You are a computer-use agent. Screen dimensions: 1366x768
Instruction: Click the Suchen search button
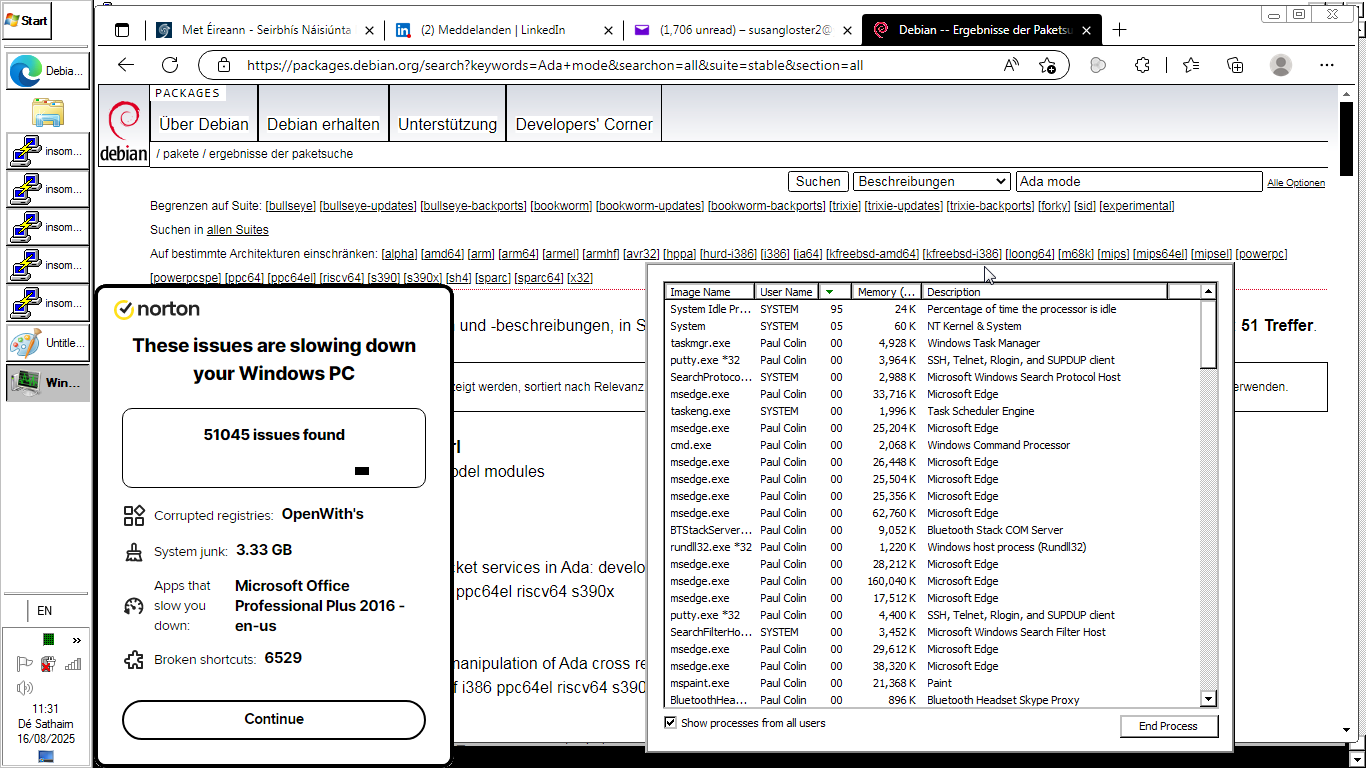(x=818, y=182)
